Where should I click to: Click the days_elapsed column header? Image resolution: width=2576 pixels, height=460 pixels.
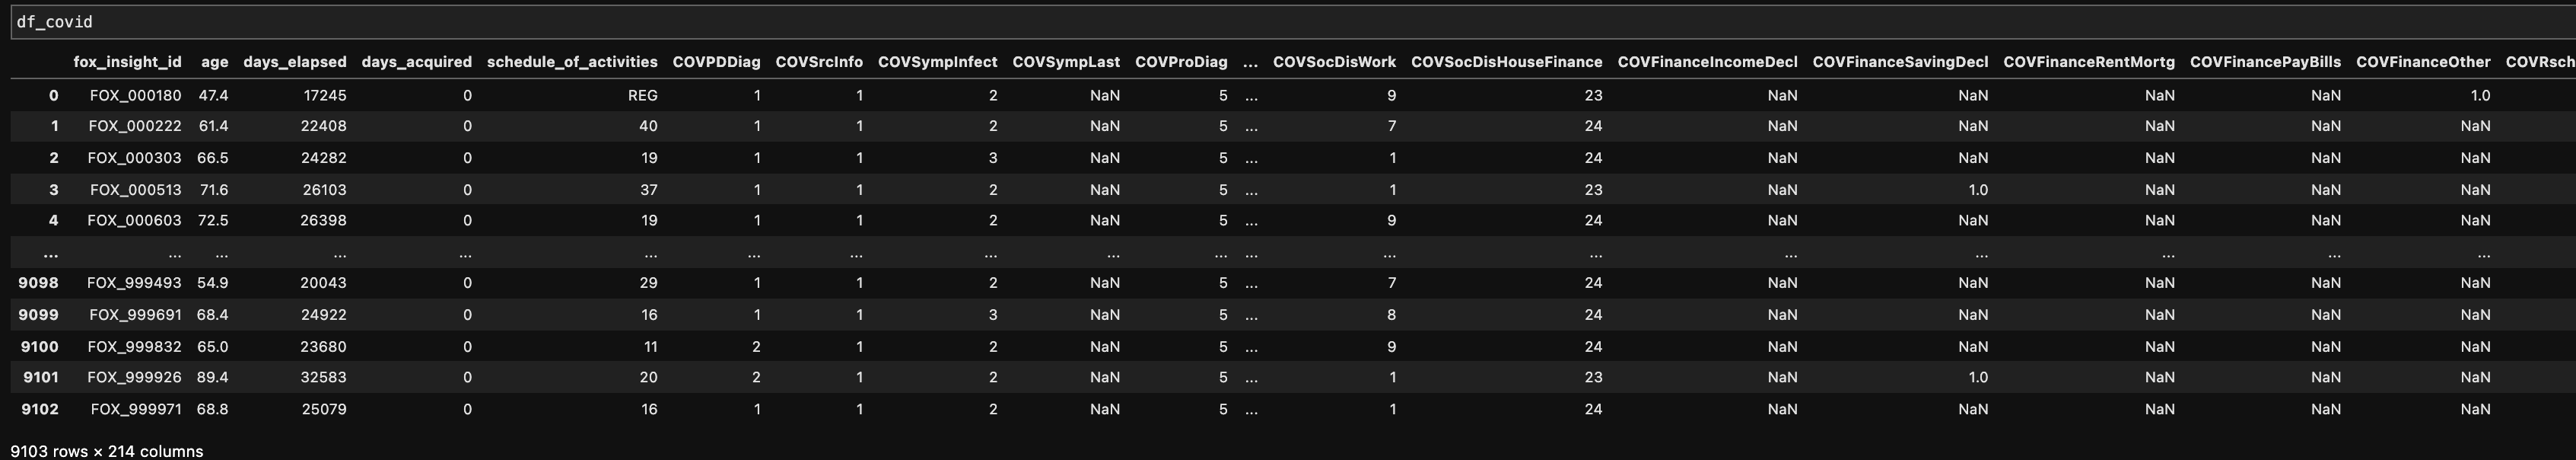click(x=294, y=62)
